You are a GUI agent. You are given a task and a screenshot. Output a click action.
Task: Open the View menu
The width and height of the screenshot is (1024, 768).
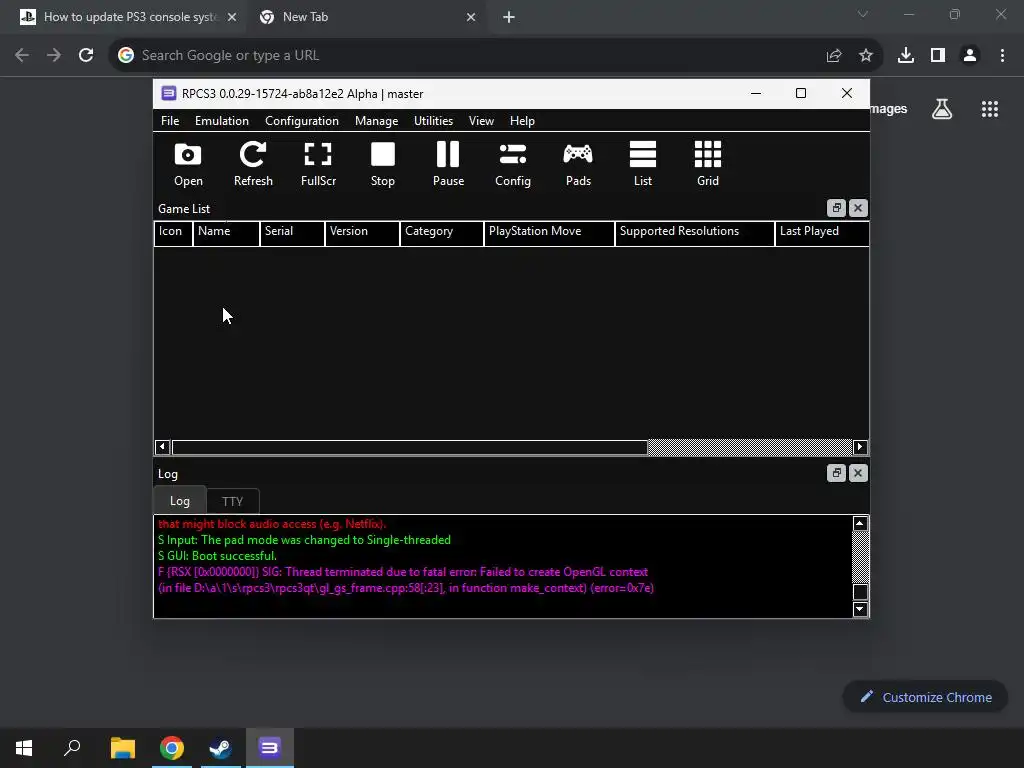pos(481,121)
